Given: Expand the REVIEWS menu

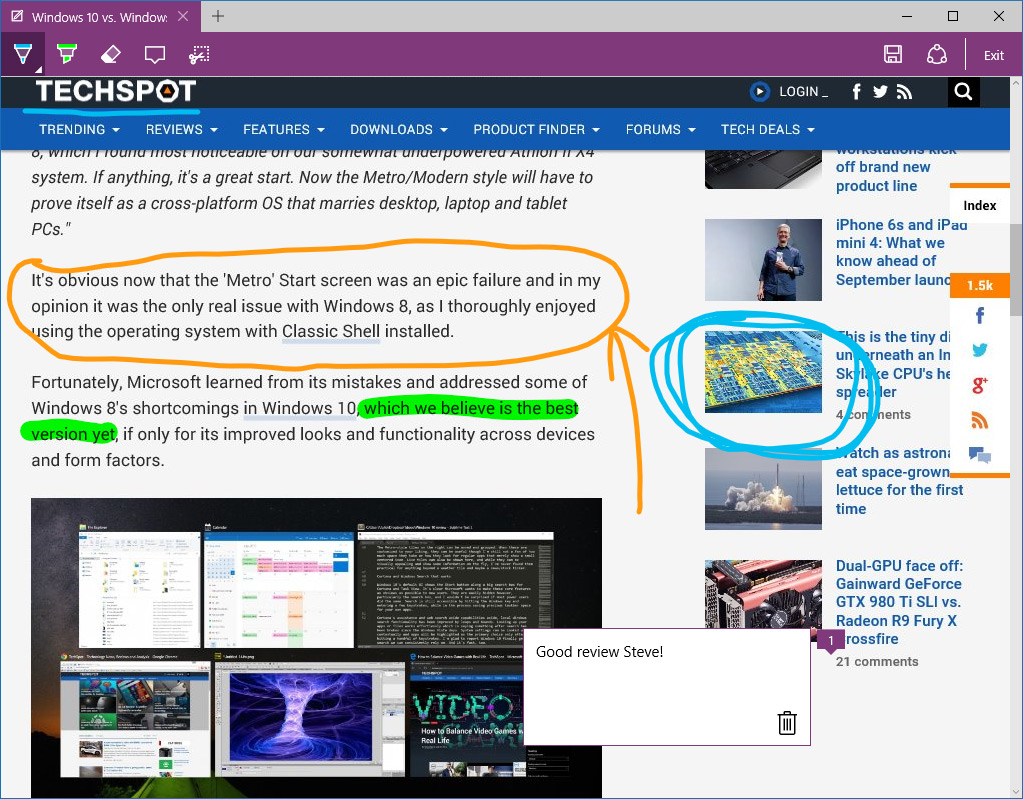Looking at the screenshot, I should pyautogui.click(x=181, y=129).
